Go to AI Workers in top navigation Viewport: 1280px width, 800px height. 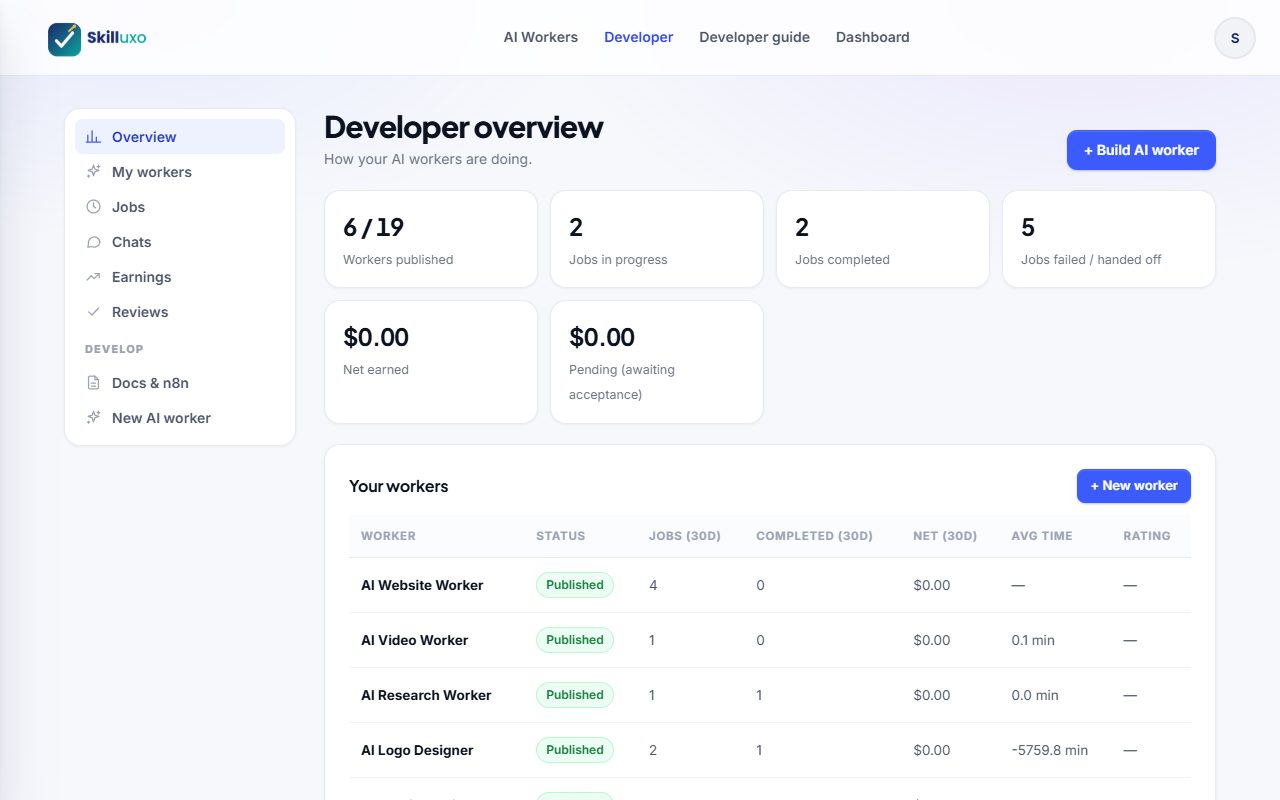pos(540,37)
